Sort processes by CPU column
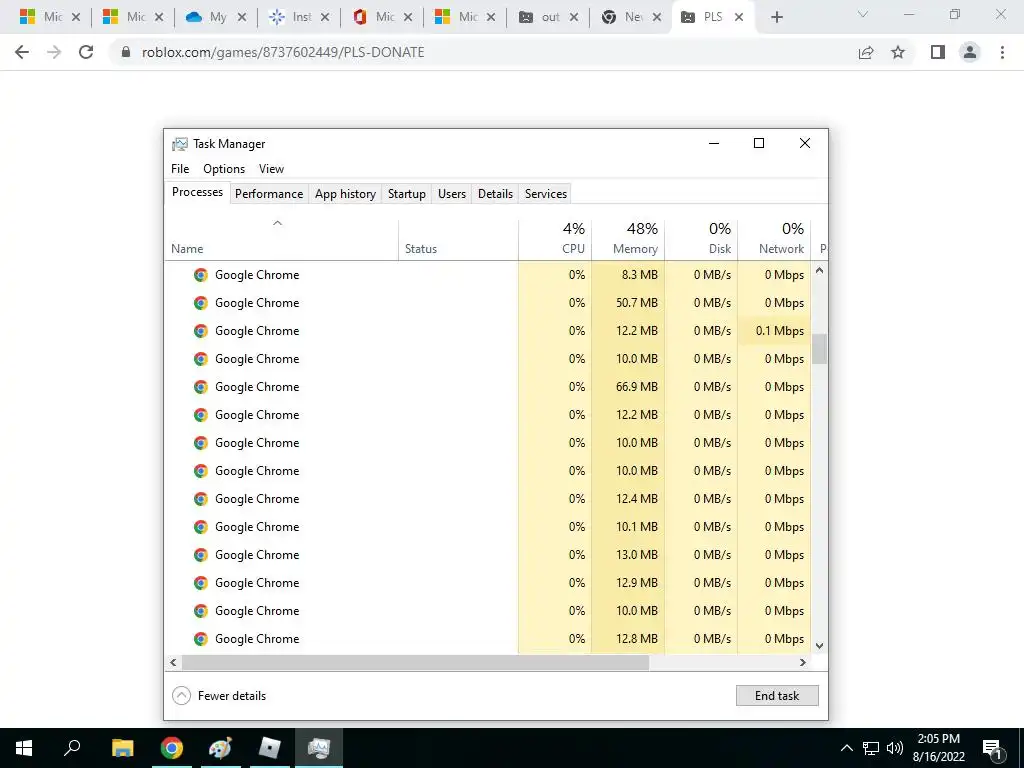1024x768 pixels. pyautogui.click(x=555, y=240)
